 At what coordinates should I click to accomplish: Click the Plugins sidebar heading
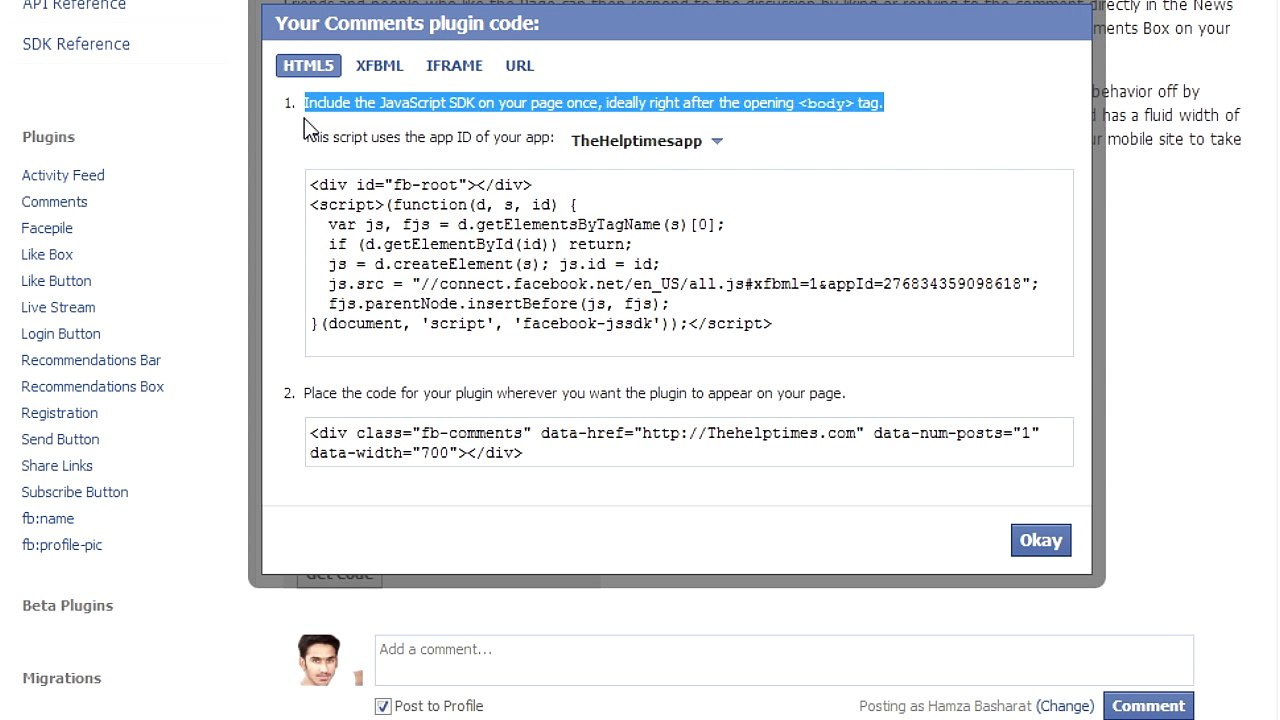pyautogui.click(x=48, y=137)
